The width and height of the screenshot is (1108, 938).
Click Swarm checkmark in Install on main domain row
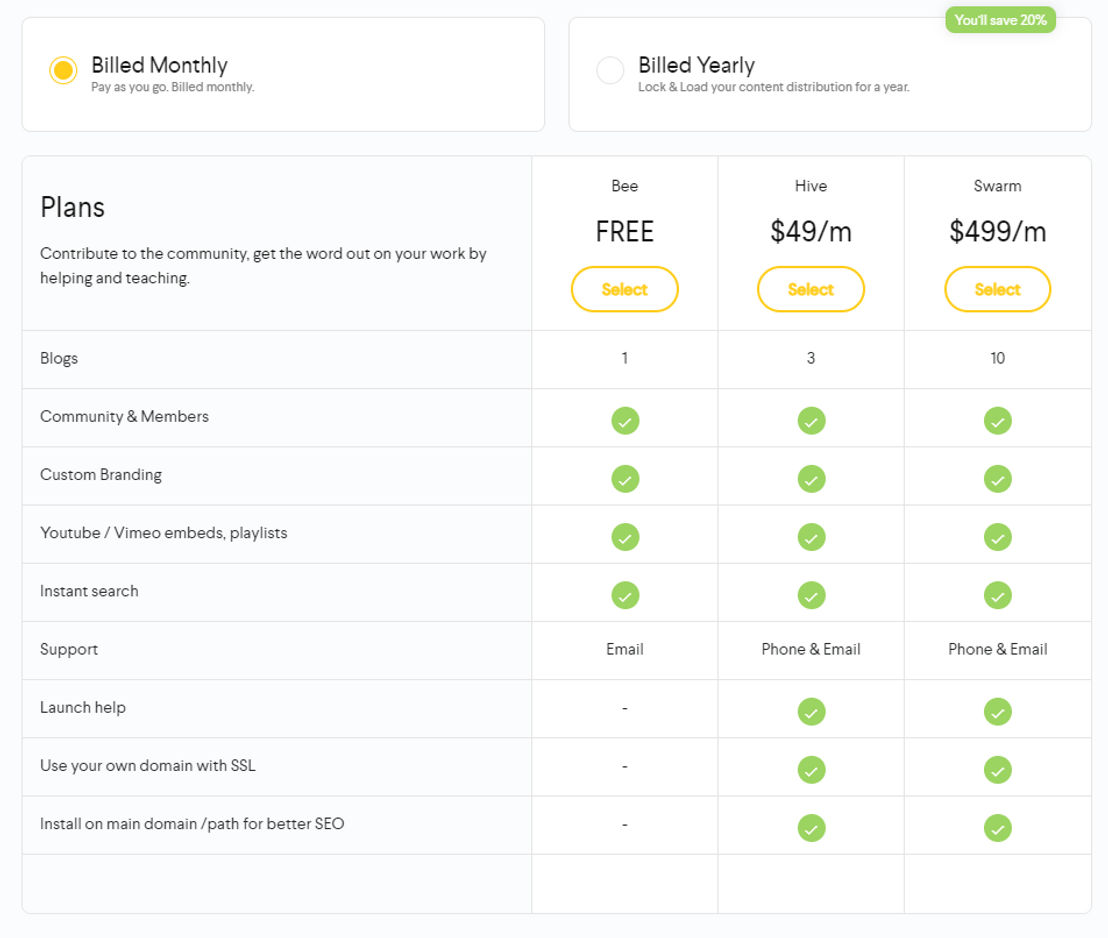coord(997,828)
